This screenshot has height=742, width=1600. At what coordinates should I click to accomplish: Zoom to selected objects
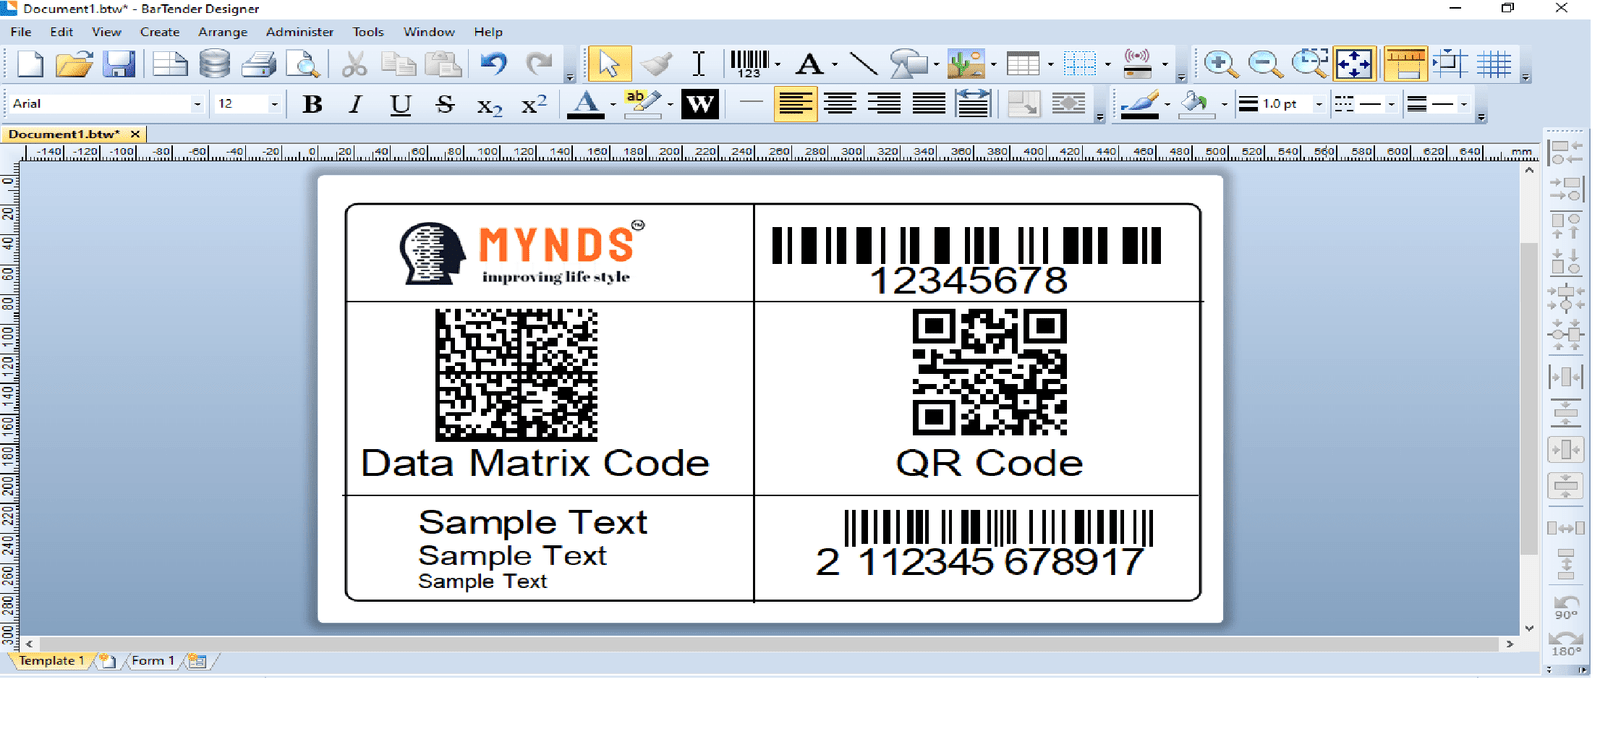tap(1309, 64)
